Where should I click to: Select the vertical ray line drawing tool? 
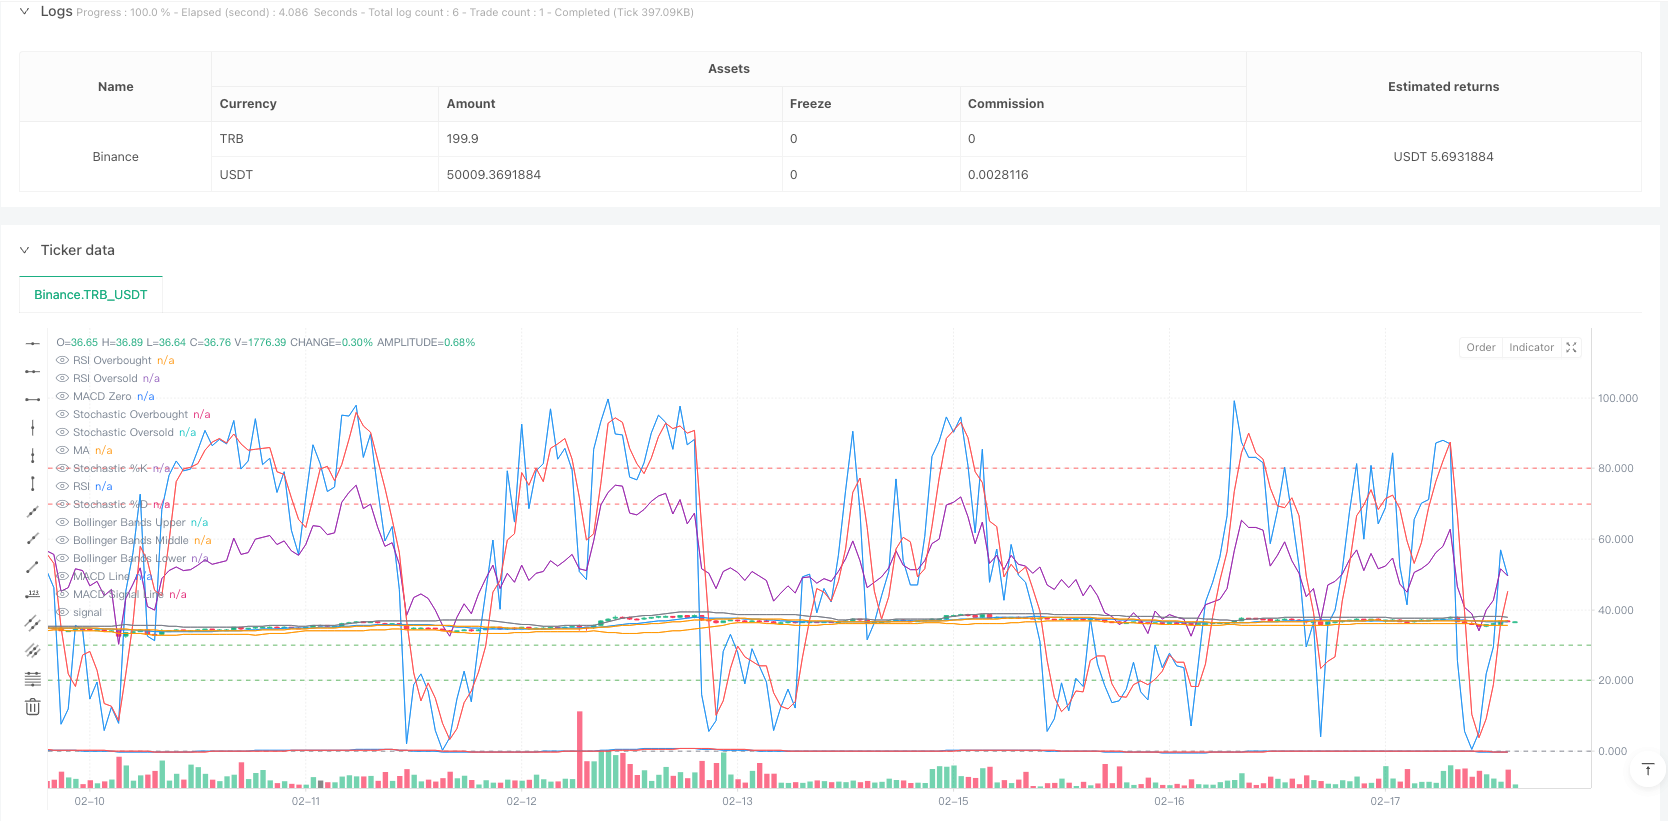click(x=32, y=455)
